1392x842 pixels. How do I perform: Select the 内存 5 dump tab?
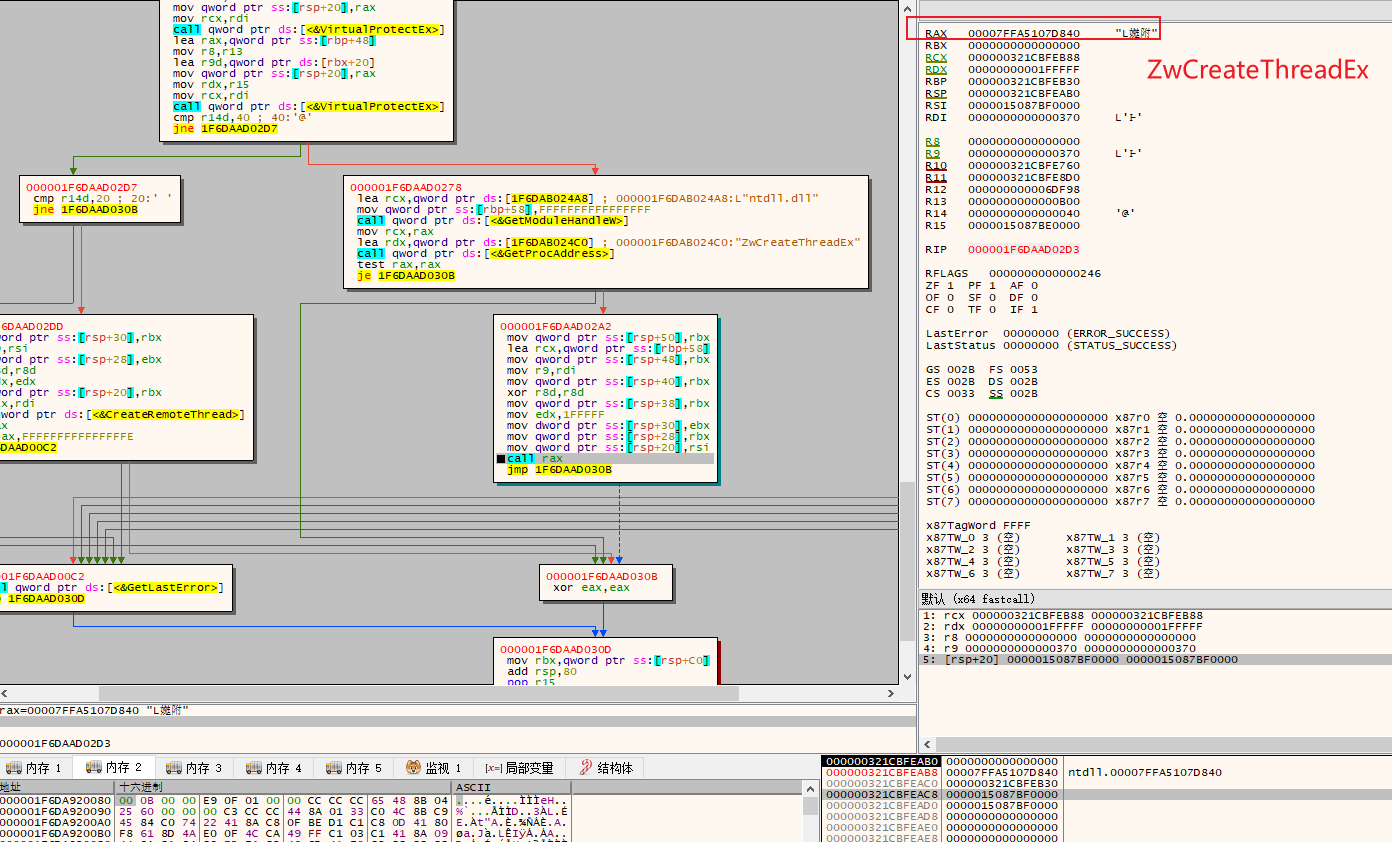point(356,768)
